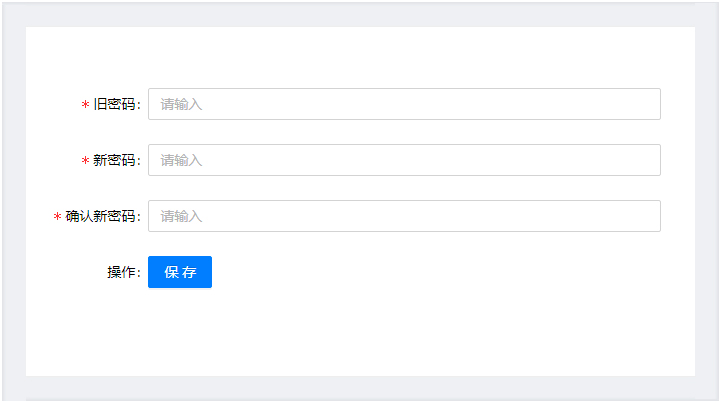Click 请输入 placeholder in confirm password box
Screen dimensions: 721x403
tap(181, 216)
